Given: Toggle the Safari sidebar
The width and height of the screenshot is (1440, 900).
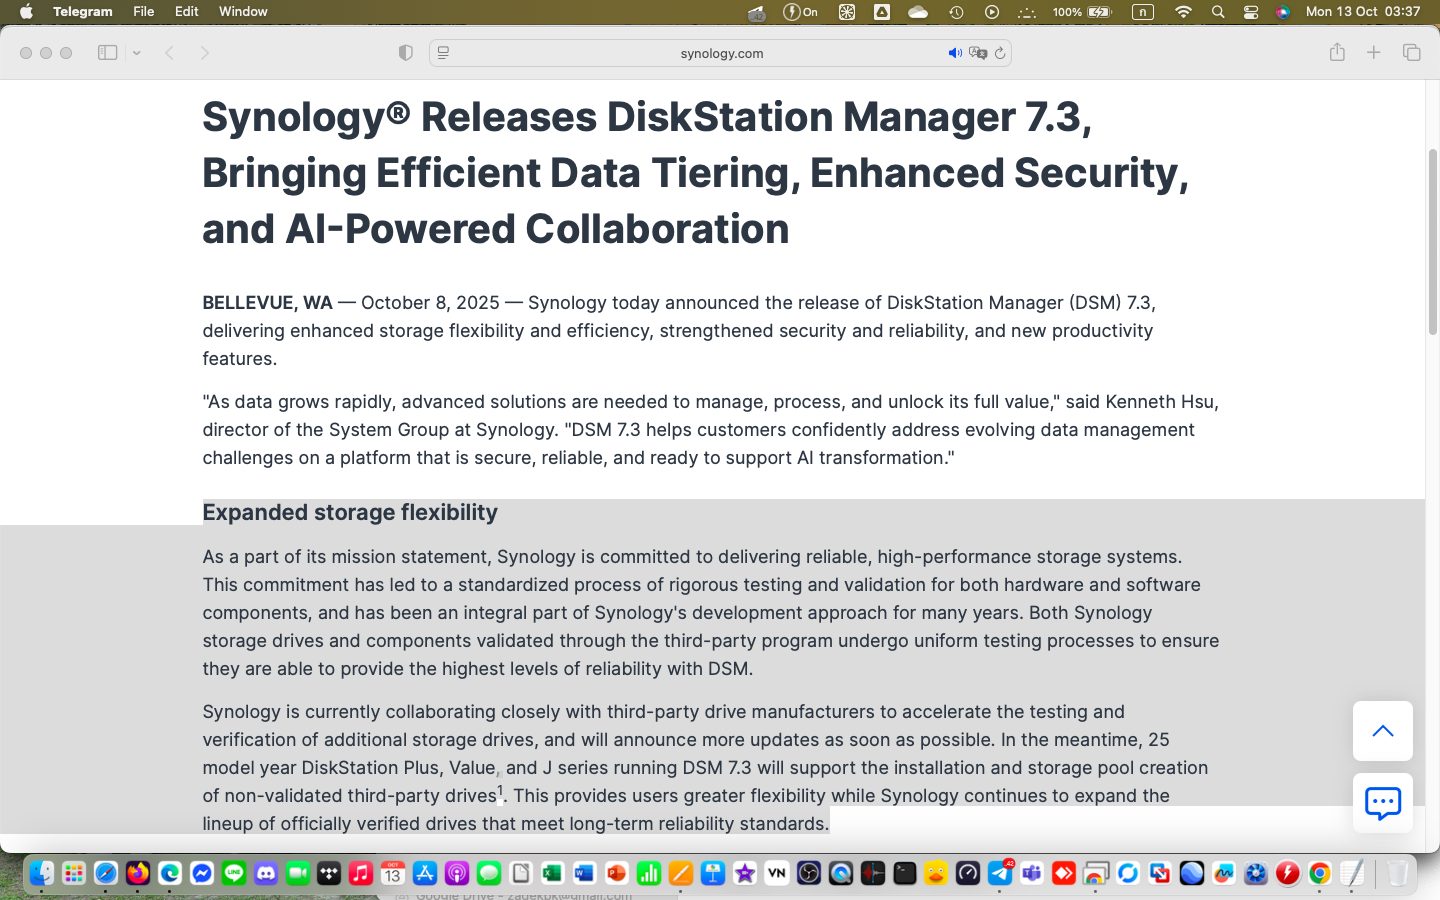Looking at the screenshot, I should 107,53.
